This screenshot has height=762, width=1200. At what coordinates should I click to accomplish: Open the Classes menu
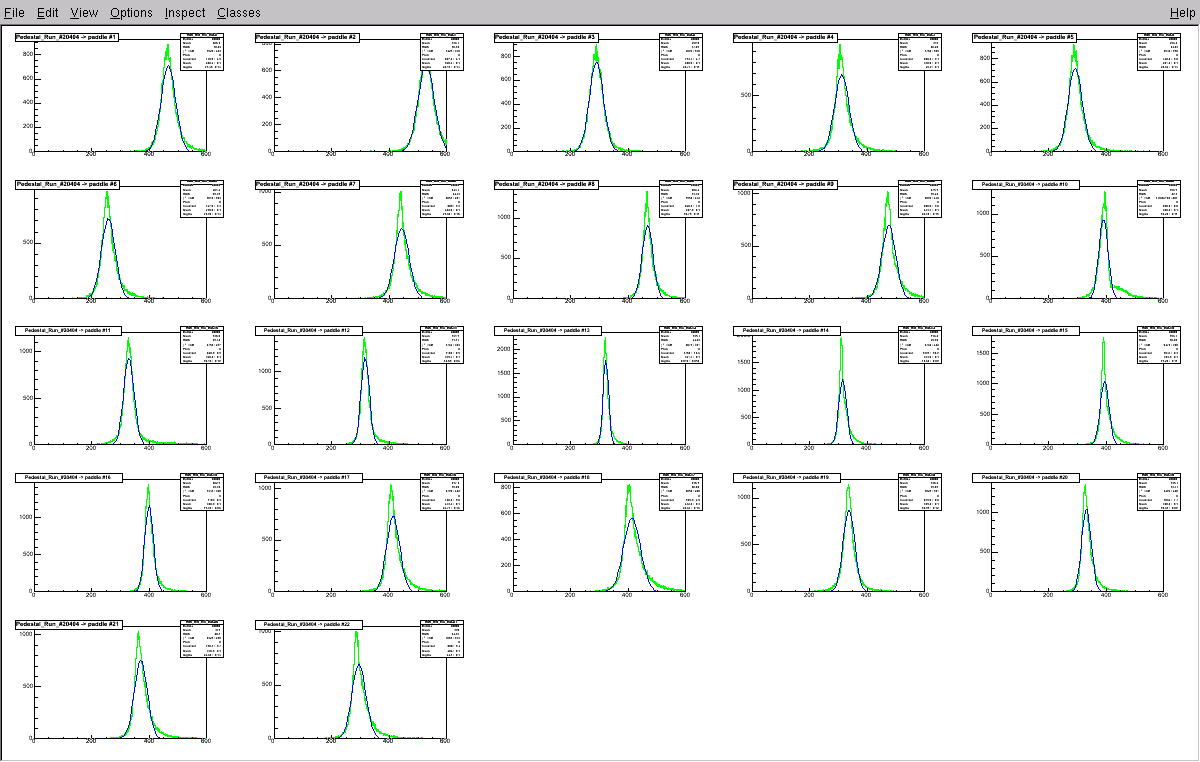click(x=238, y=12)
